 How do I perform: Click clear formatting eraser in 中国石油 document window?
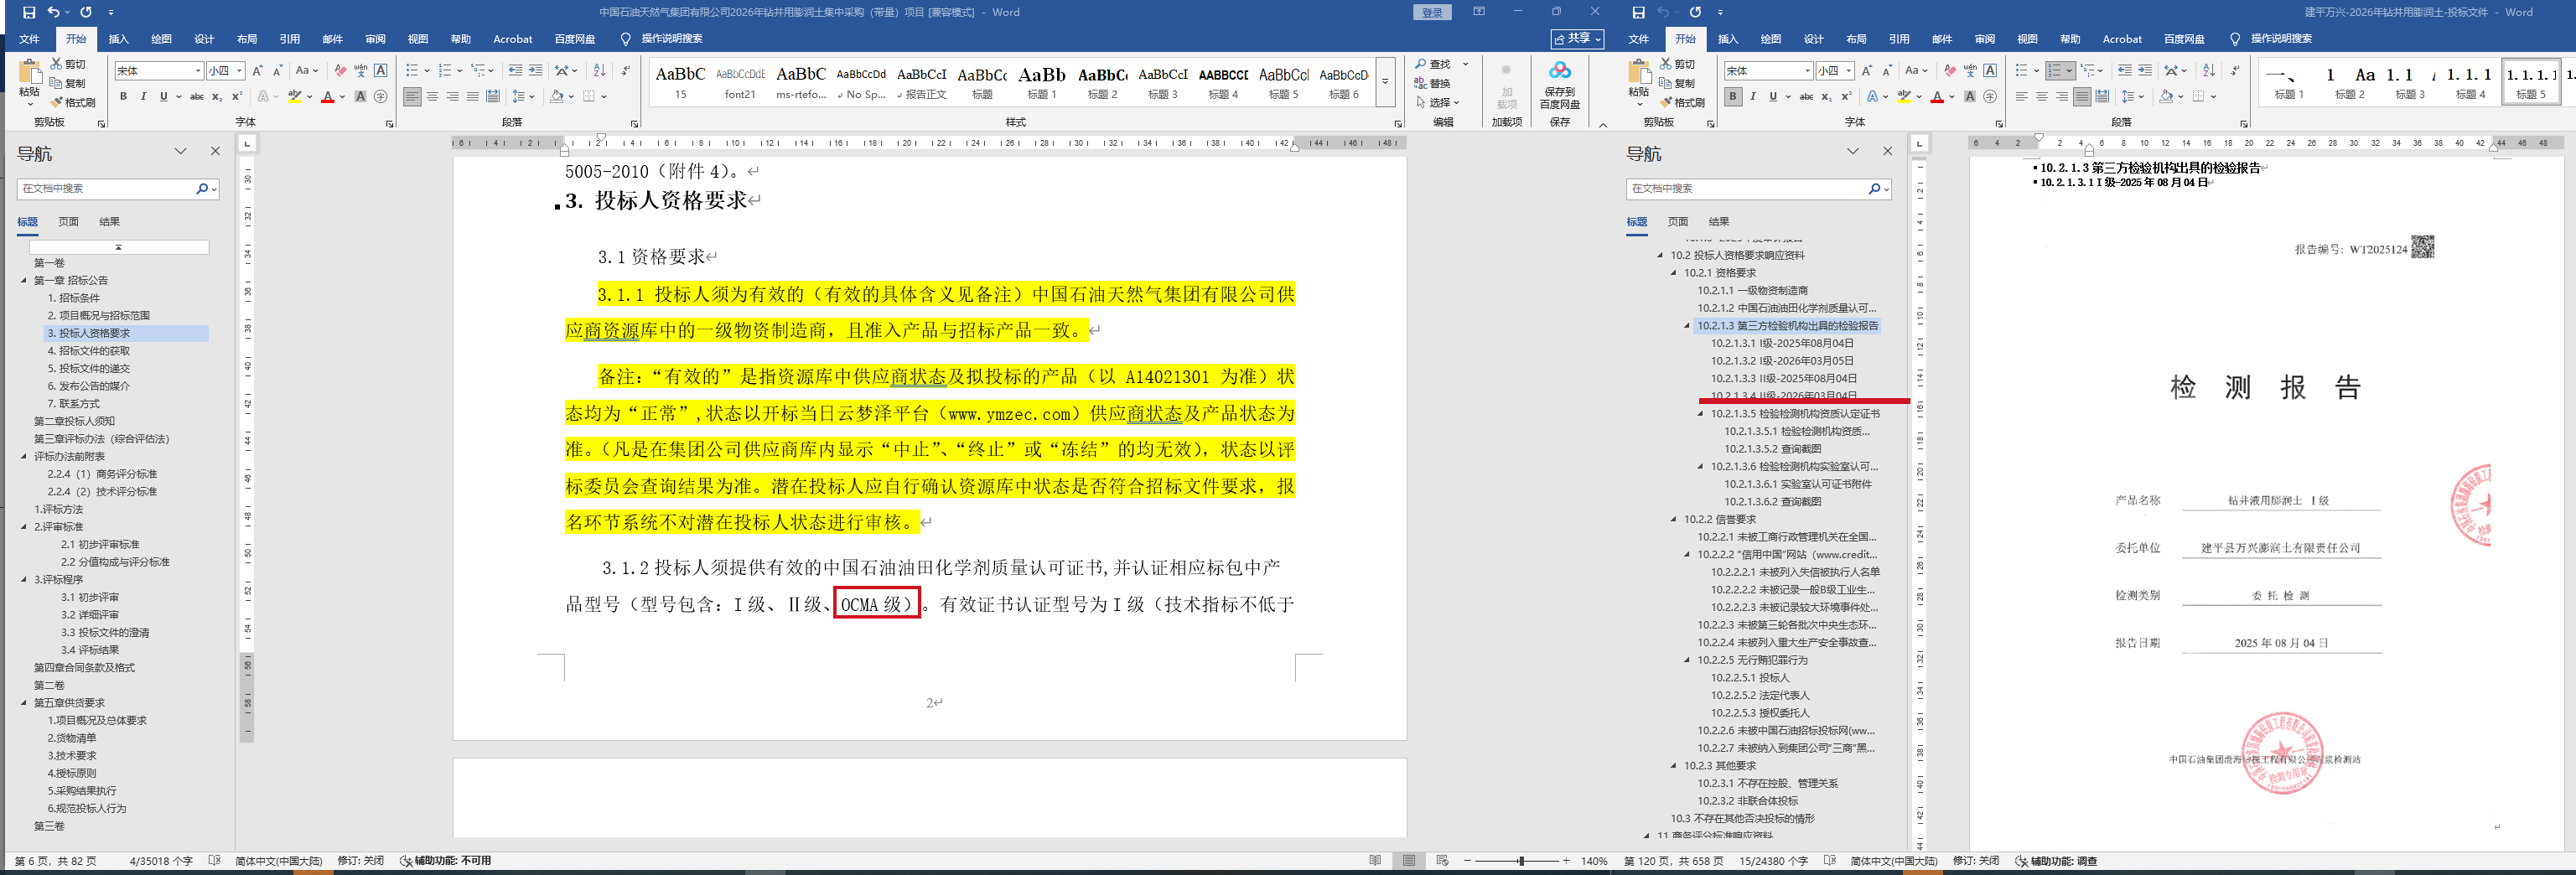(340, 70)
